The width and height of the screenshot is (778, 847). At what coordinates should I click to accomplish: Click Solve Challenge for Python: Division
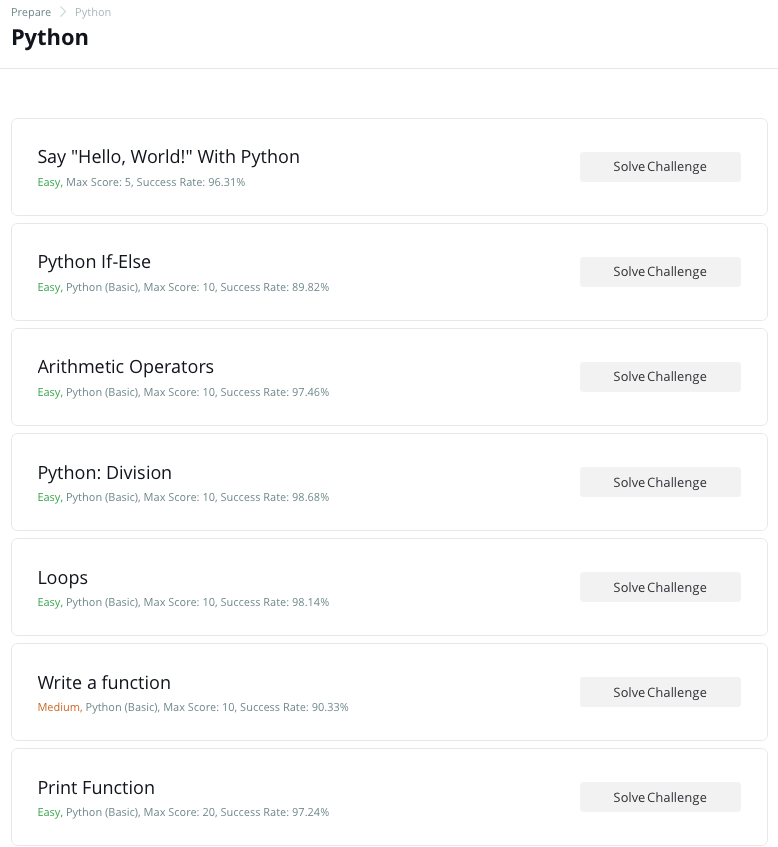pos(660,482)
